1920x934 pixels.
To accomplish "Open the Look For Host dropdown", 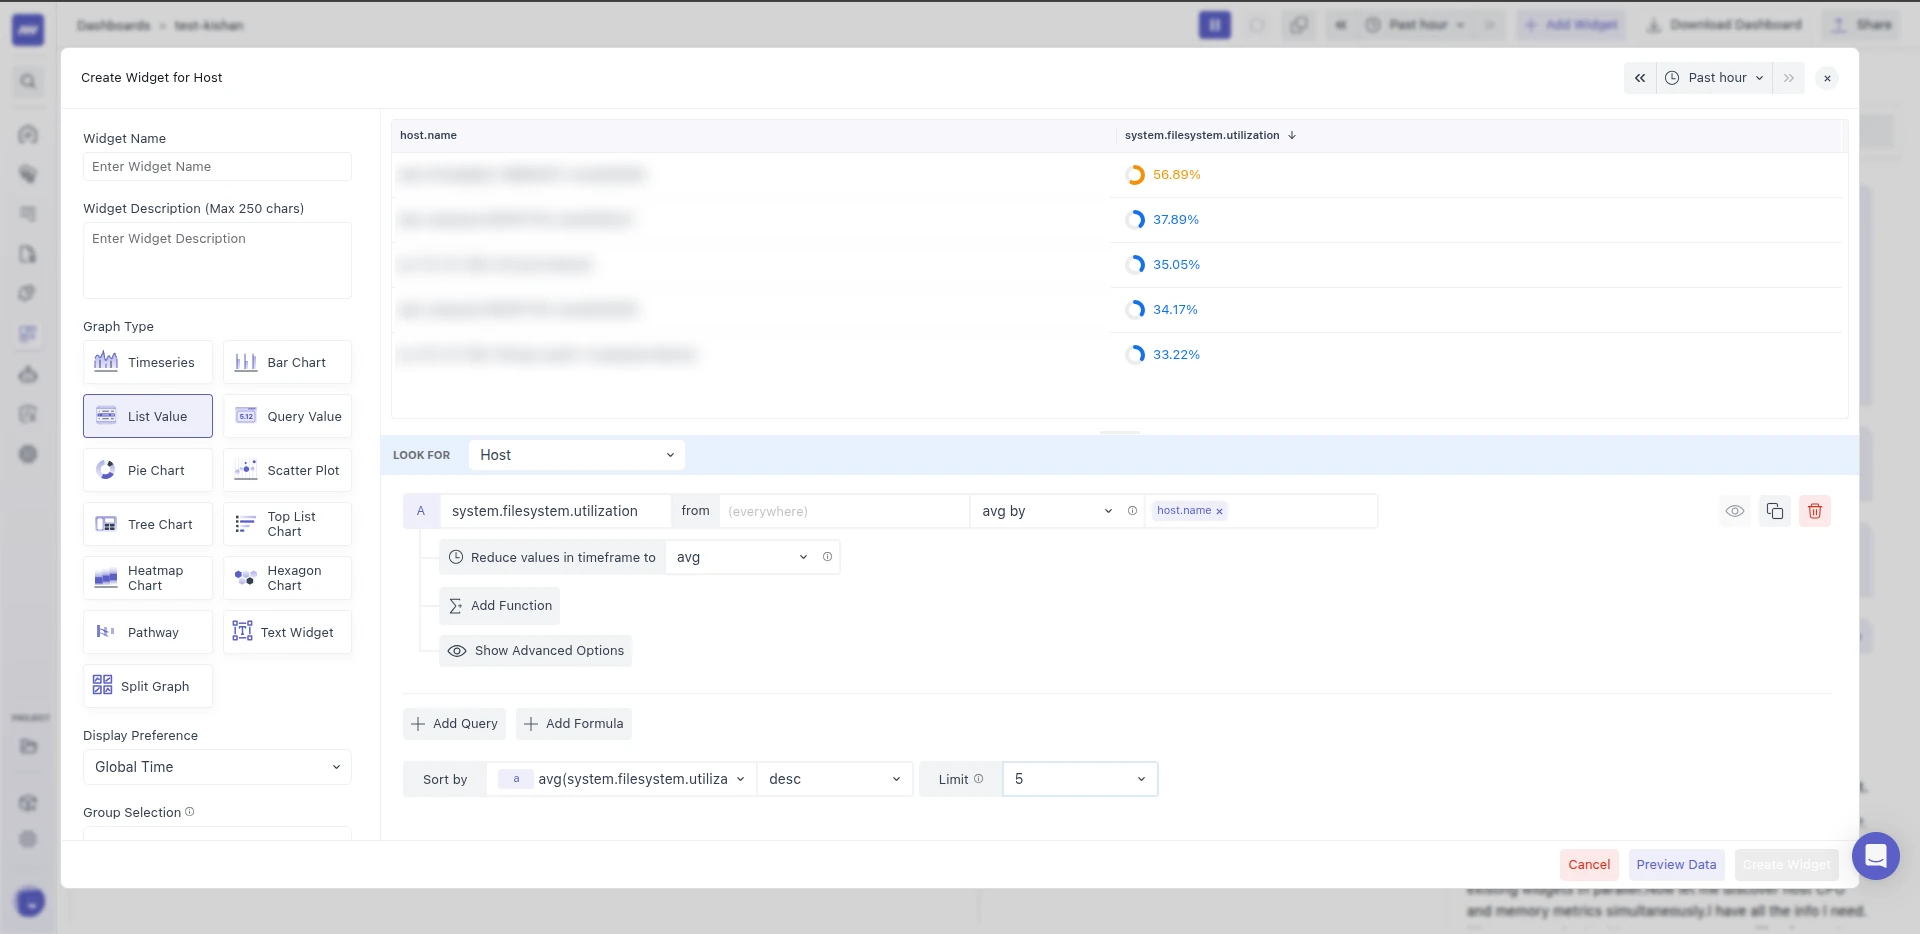I will click(577, 455).
